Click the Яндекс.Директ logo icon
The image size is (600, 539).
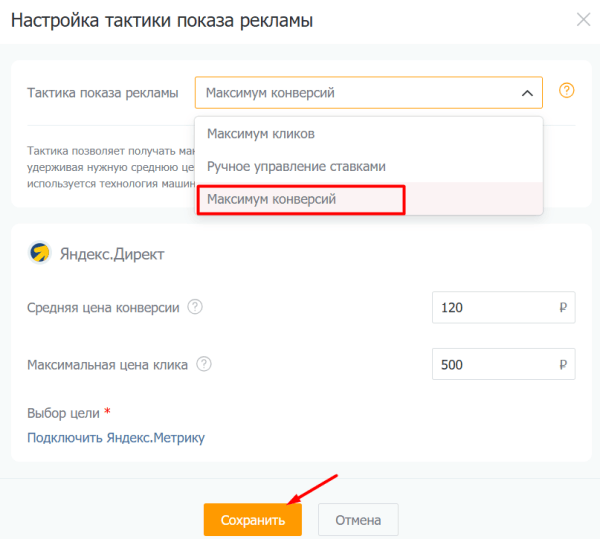[40, 253]
